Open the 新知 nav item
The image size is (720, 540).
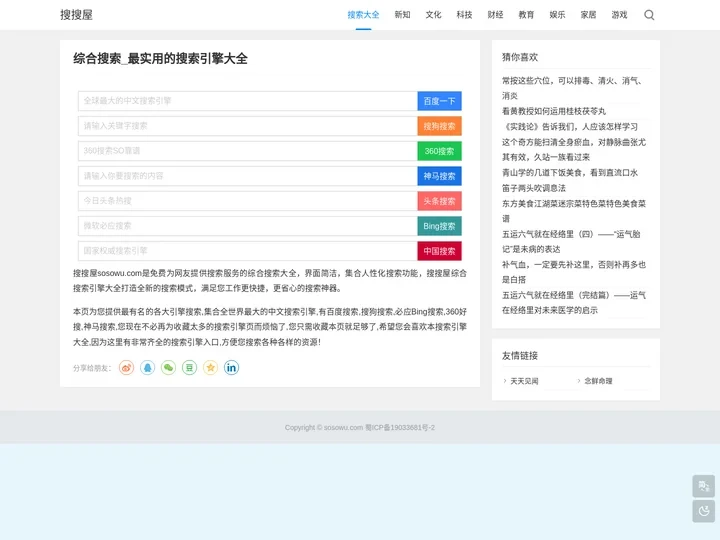pyautogui.click(x=402, y=15)
